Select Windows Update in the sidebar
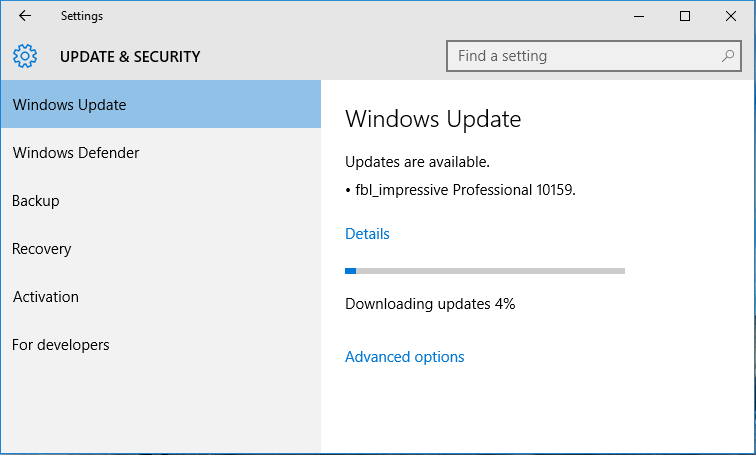The height and width of the screenshot is (455, 756). click(161, 104)
